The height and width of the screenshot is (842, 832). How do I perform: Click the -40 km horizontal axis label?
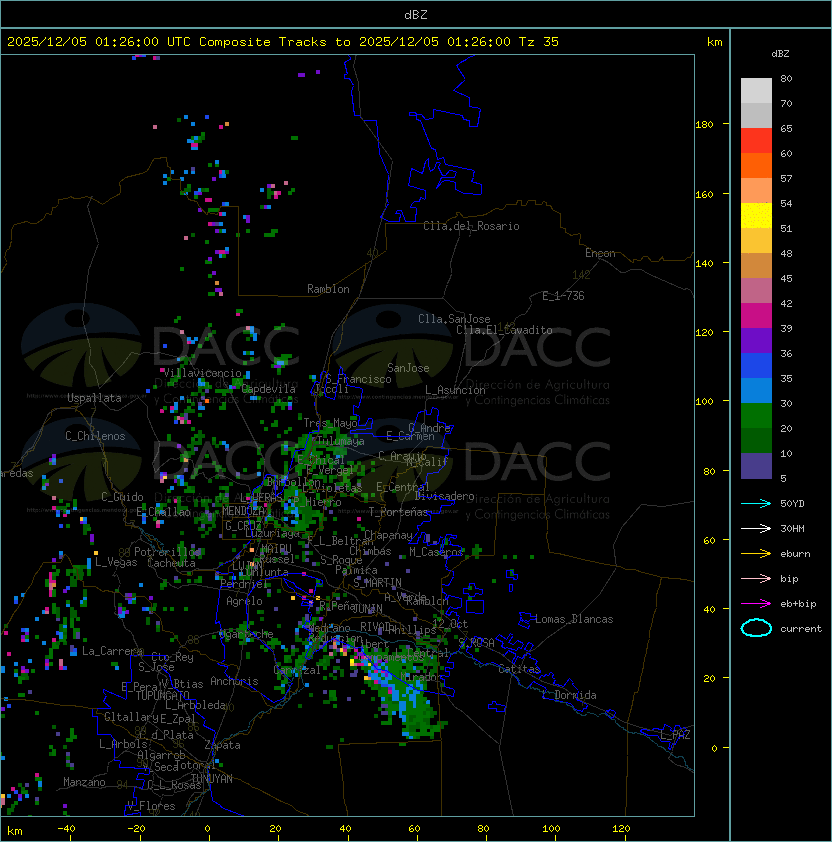[66, 829]
